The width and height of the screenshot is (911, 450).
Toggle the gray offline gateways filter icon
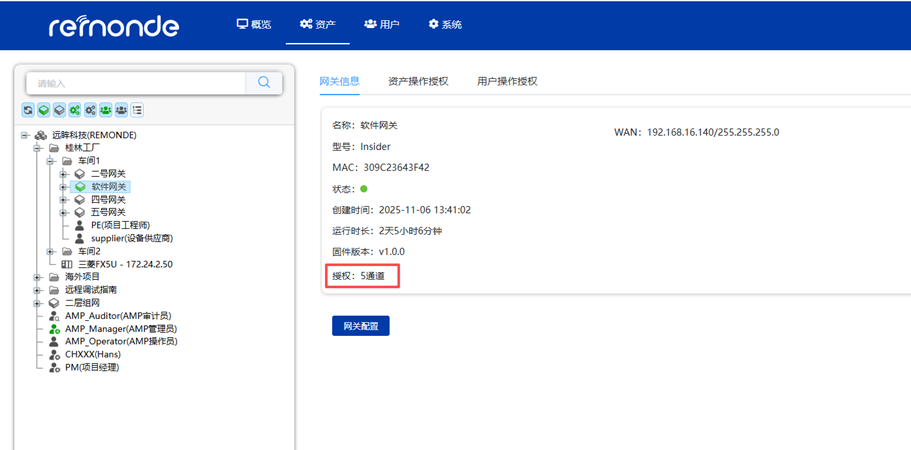[59, 109]
